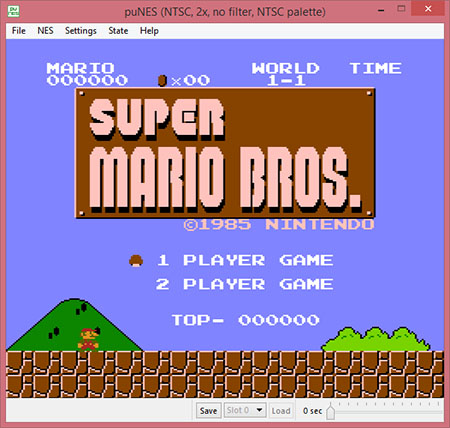Open the State menu
The image size is (450, 428).
click(x=118, y=31)
